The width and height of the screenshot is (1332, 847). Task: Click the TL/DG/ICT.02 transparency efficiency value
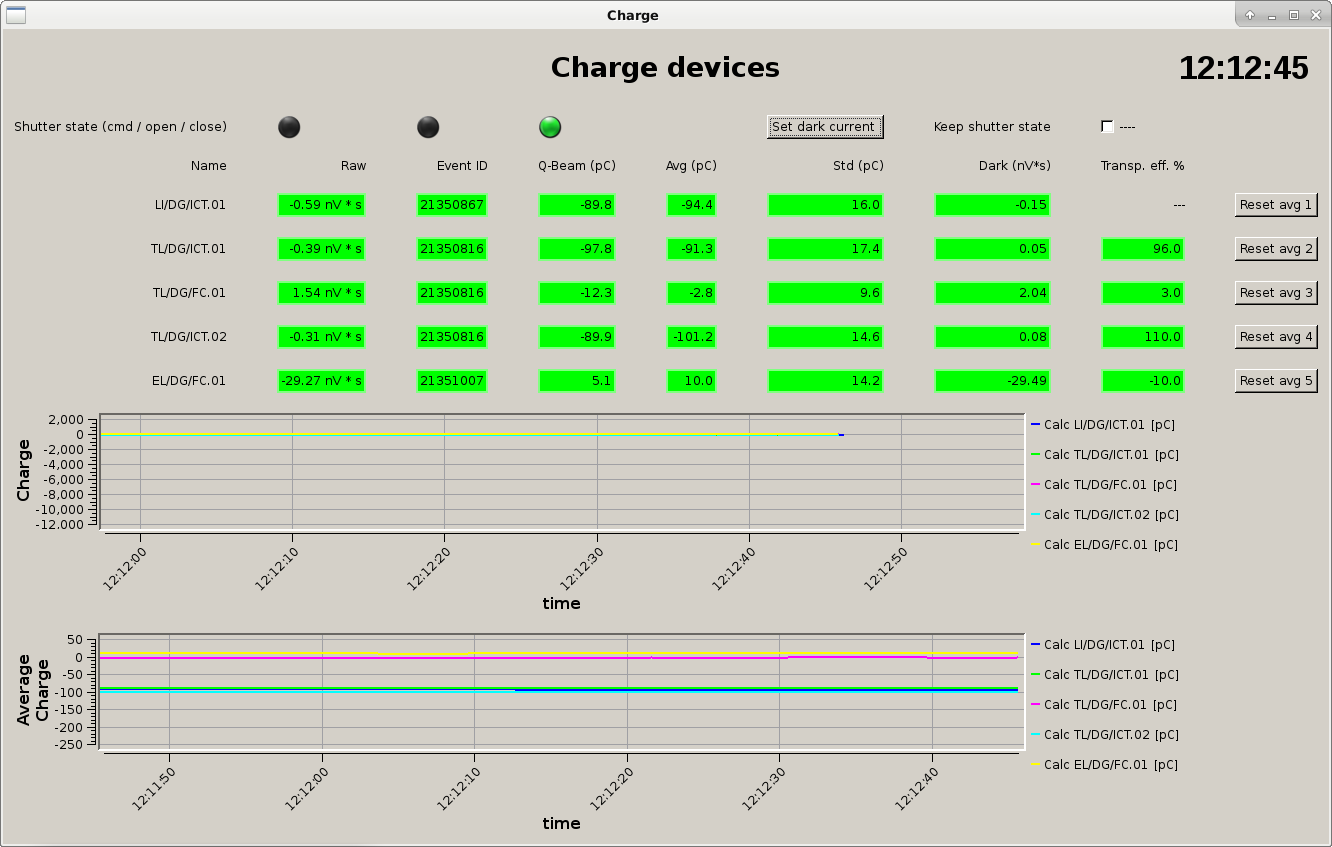click(x=1142, y=337)
